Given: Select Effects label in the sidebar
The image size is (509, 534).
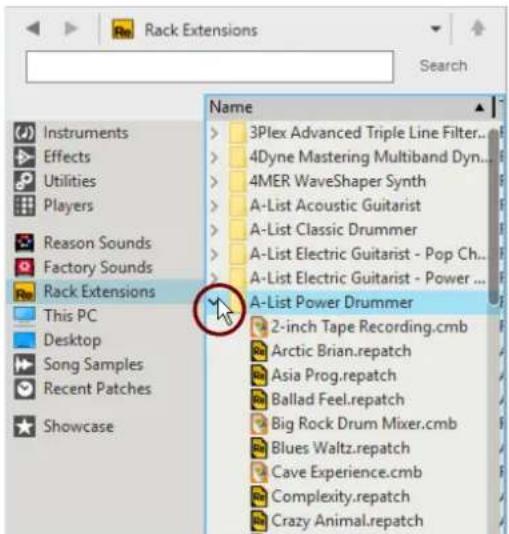Looking at the screenshot, I should click(67, 157).
